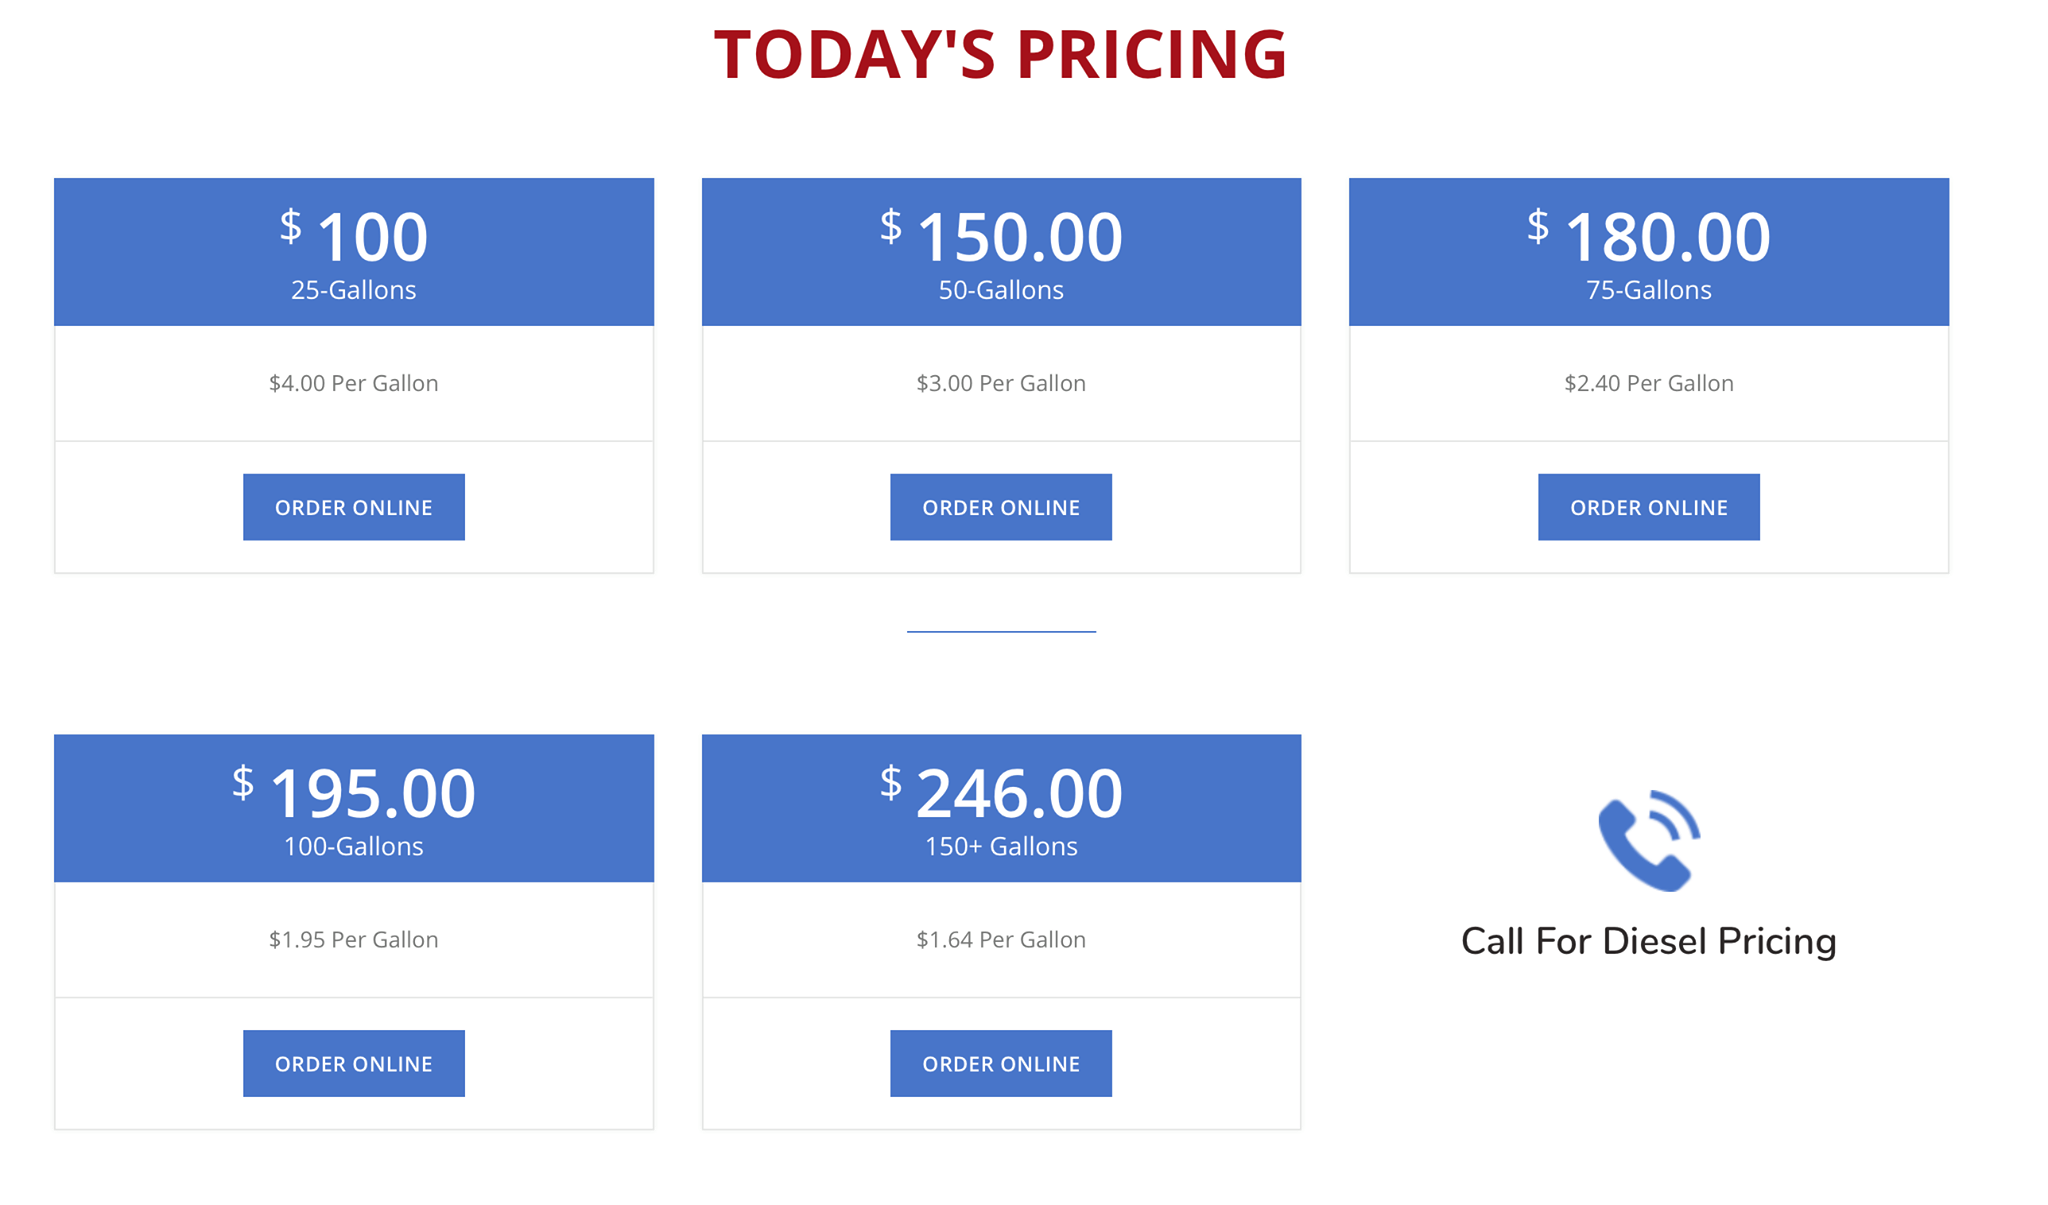2048x1205 pixels.
Task: Click the blue horizontal divider line
Action: click(1000, 631)
